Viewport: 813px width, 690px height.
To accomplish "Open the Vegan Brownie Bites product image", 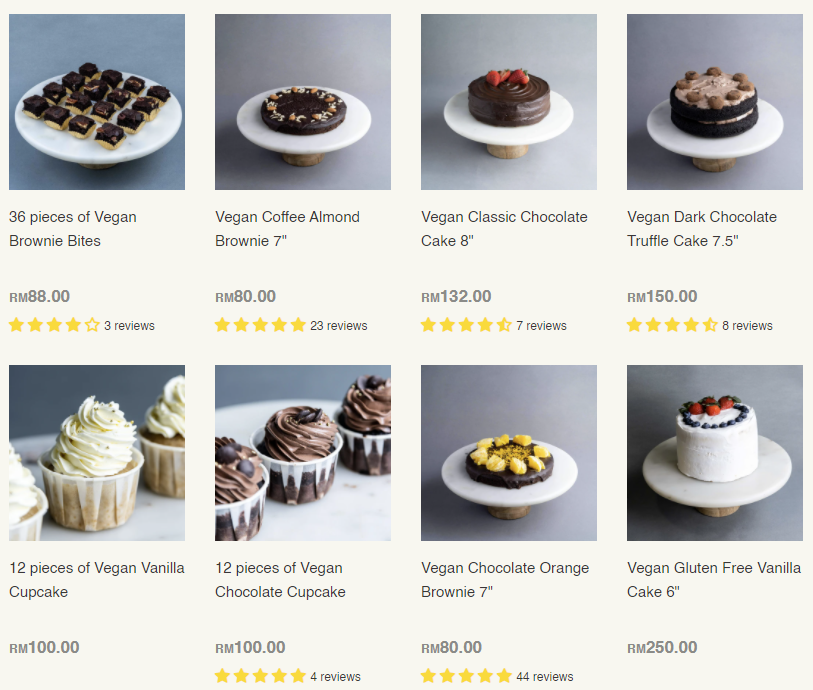I will [97, 102].
